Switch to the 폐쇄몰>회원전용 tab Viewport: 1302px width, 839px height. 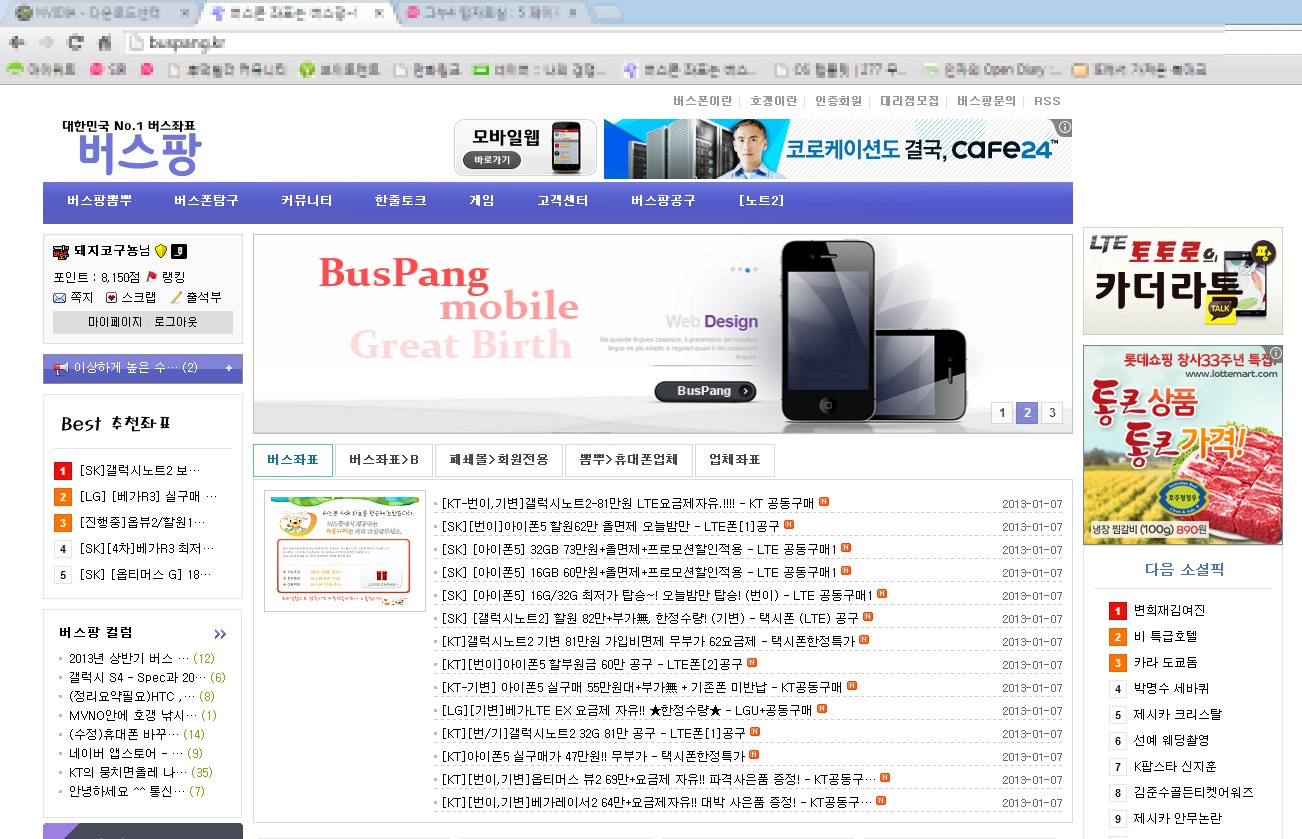click(499, 460)
